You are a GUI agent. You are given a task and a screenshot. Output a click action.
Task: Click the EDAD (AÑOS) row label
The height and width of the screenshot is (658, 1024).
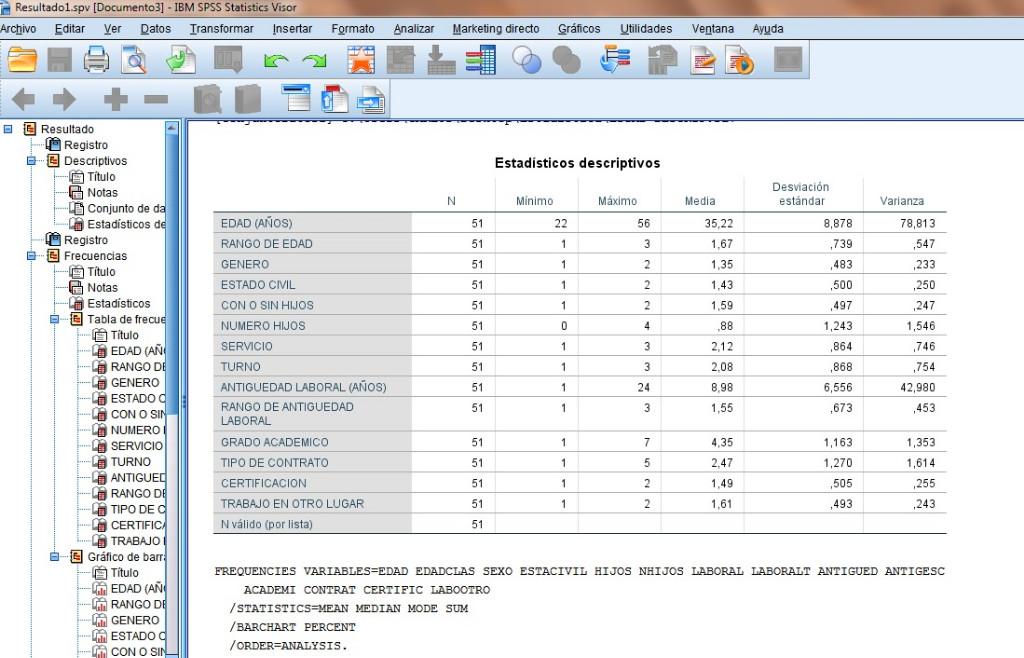coord(257,223)
